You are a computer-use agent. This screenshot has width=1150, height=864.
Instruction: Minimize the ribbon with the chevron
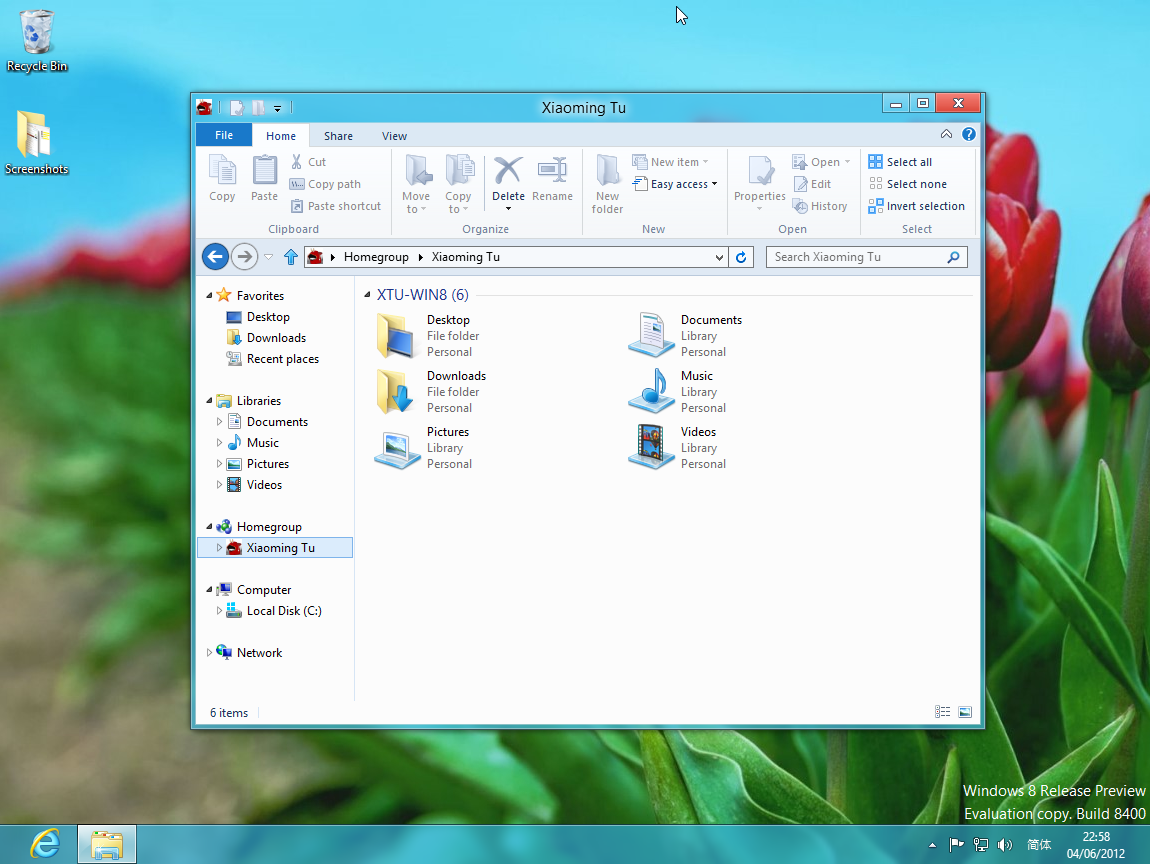tap(946, 134)
